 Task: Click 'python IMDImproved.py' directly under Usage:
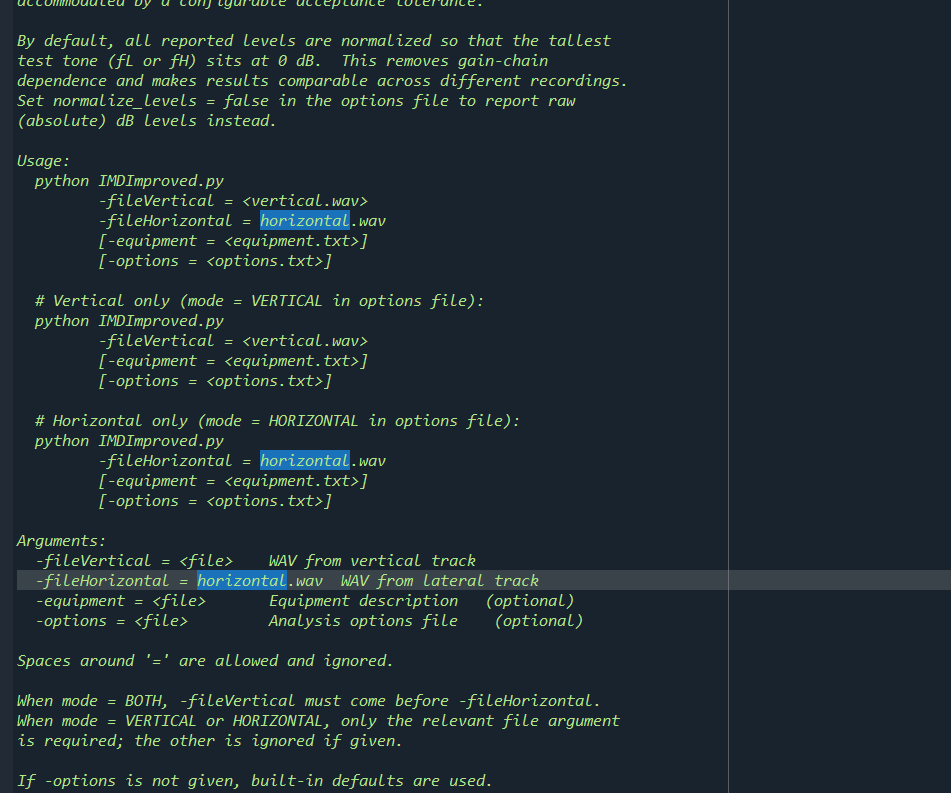click(x=129, y=181)
